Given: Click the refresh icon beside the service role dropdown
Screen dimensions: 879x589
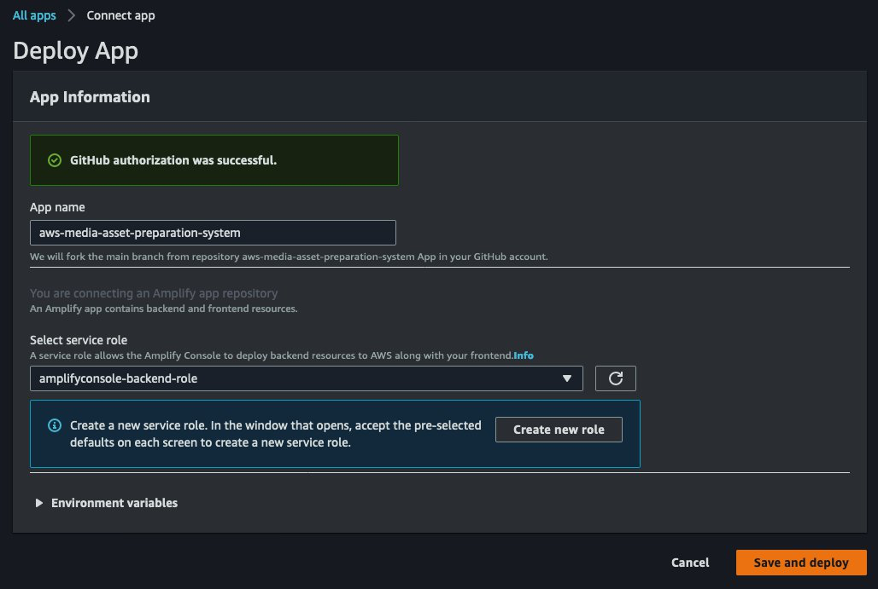Looking at the screenshot, I should tap(615, 378).
